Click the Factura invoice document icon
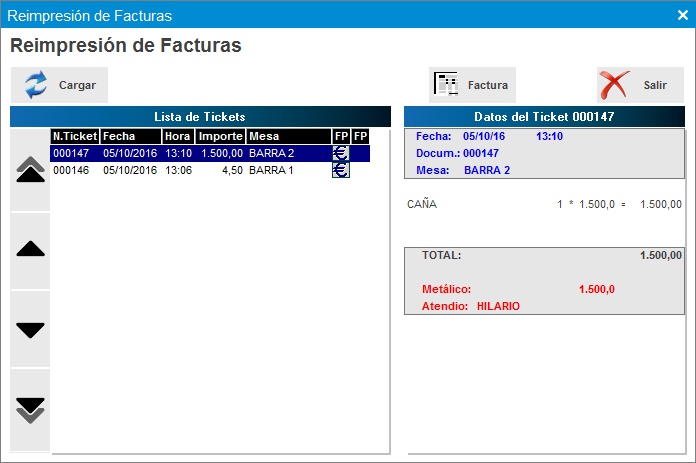Screen dimensions: 696x463 [446, 84]
